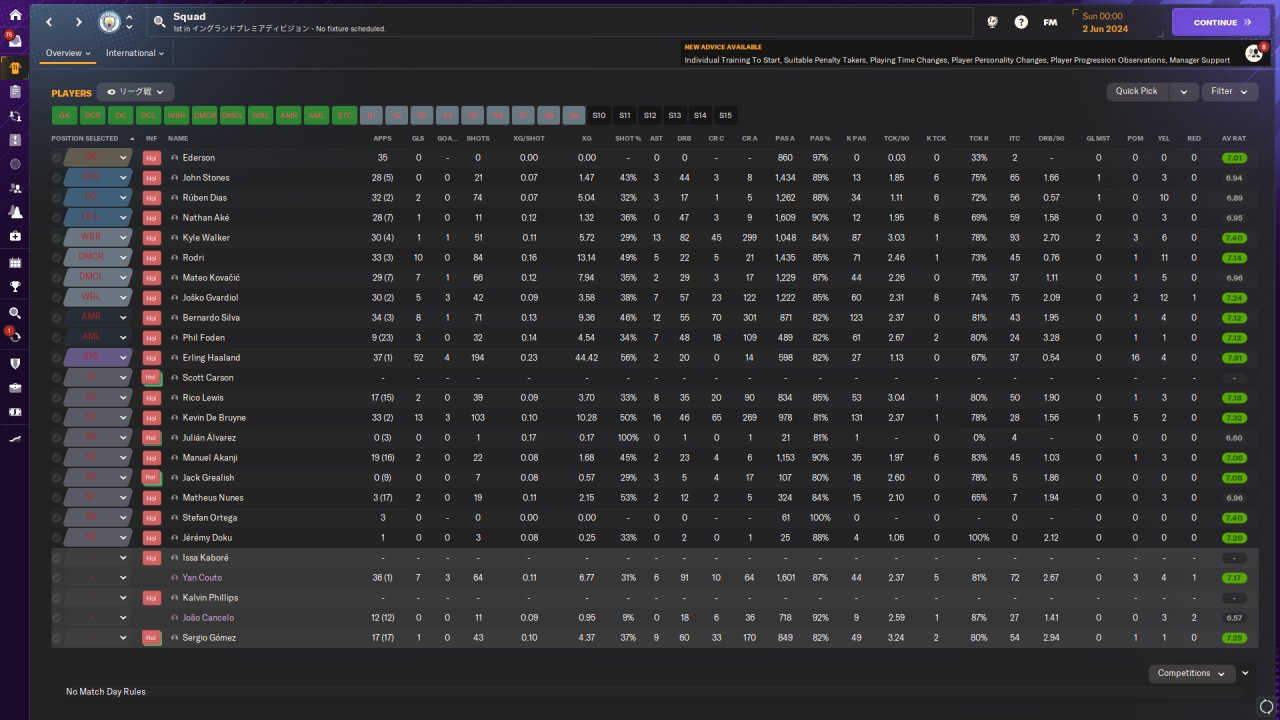Open the Competitions dropdown at bottom
Screen dimensions: 1280x720
[1191, 673]
